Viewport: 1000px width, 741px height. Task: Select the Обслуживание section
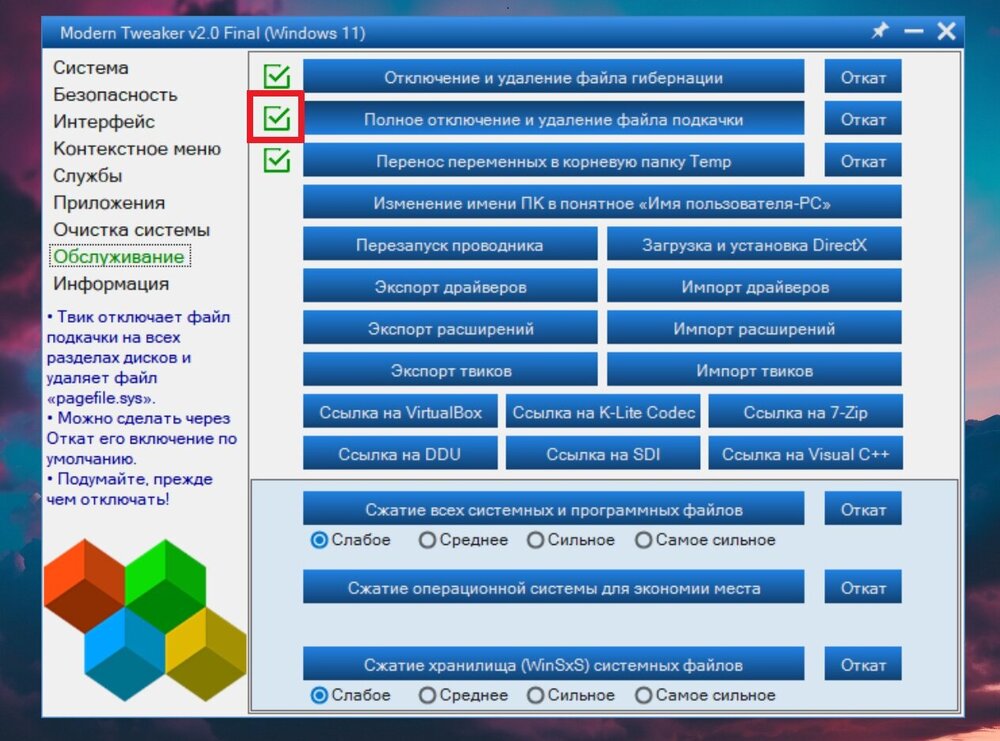(x=119, y=256)
